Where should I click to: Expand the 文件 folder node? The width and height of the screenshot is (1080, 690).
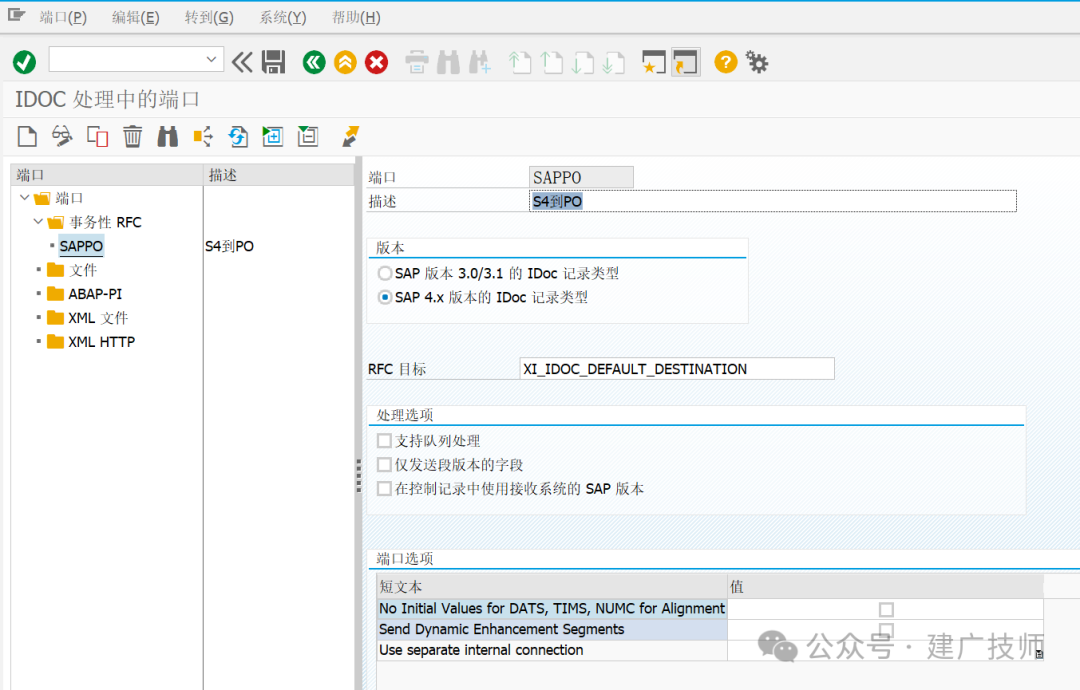(39, 270)
